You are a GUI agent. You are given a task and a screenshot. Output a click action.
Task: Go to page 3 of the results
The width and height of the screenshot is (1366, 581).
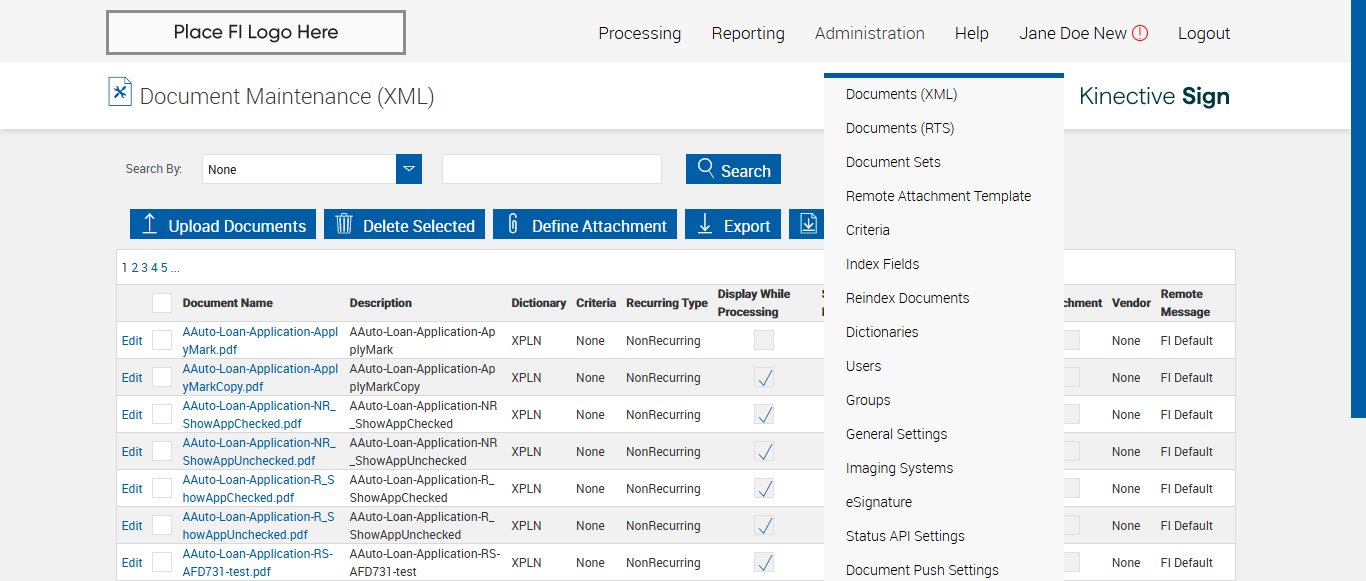144,268
